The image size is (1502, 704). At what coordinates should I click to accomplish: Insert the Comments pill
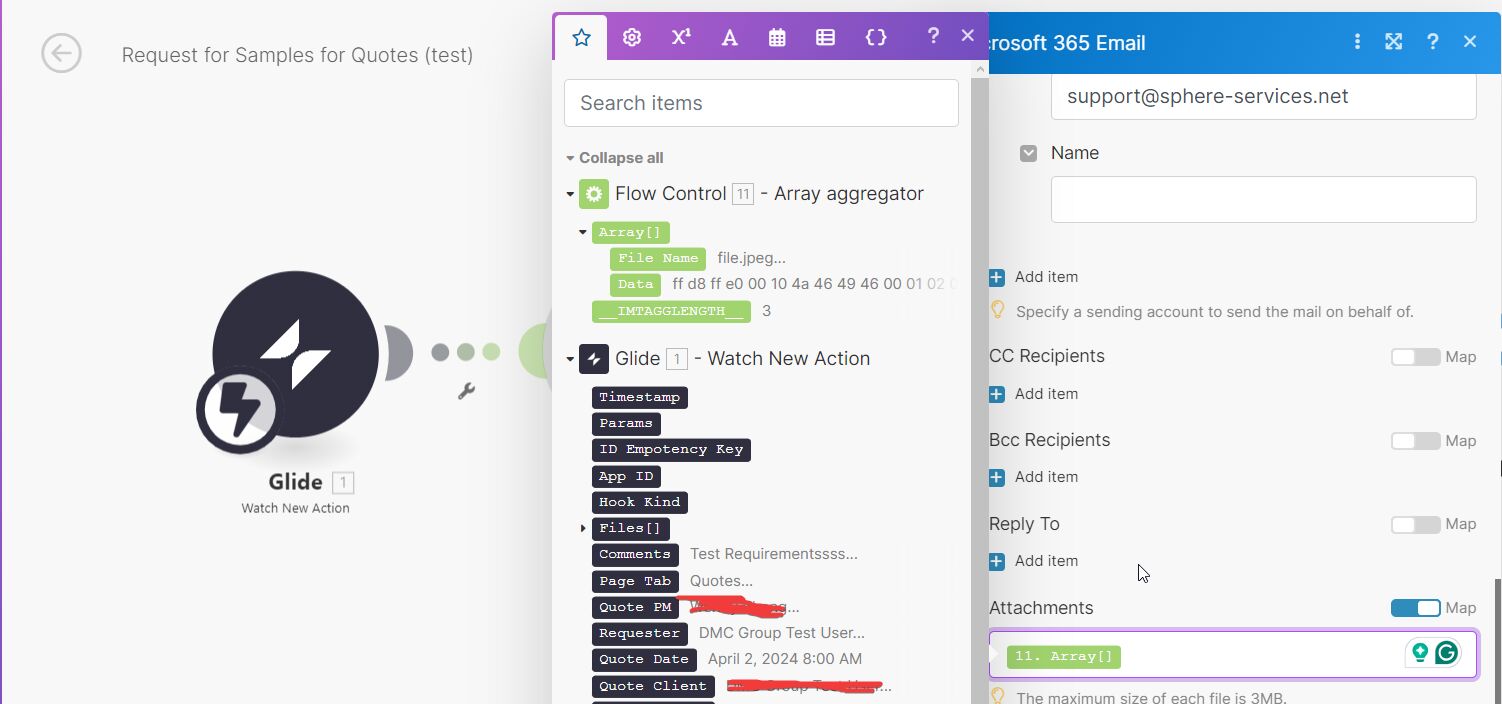click(x=635, y=554)
